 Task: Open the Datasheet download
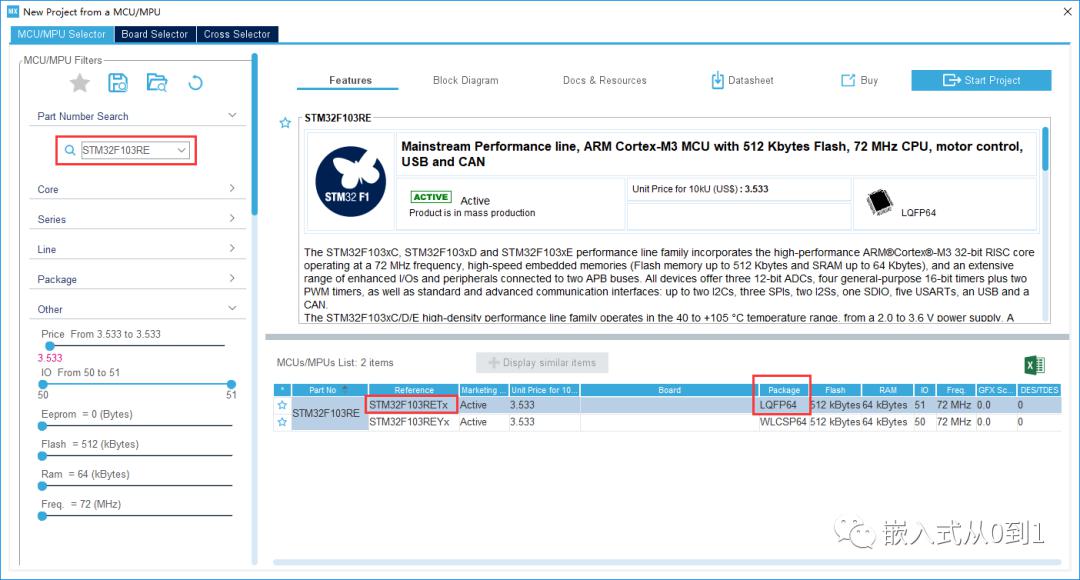pyautogui.click(x=742, y=81)
